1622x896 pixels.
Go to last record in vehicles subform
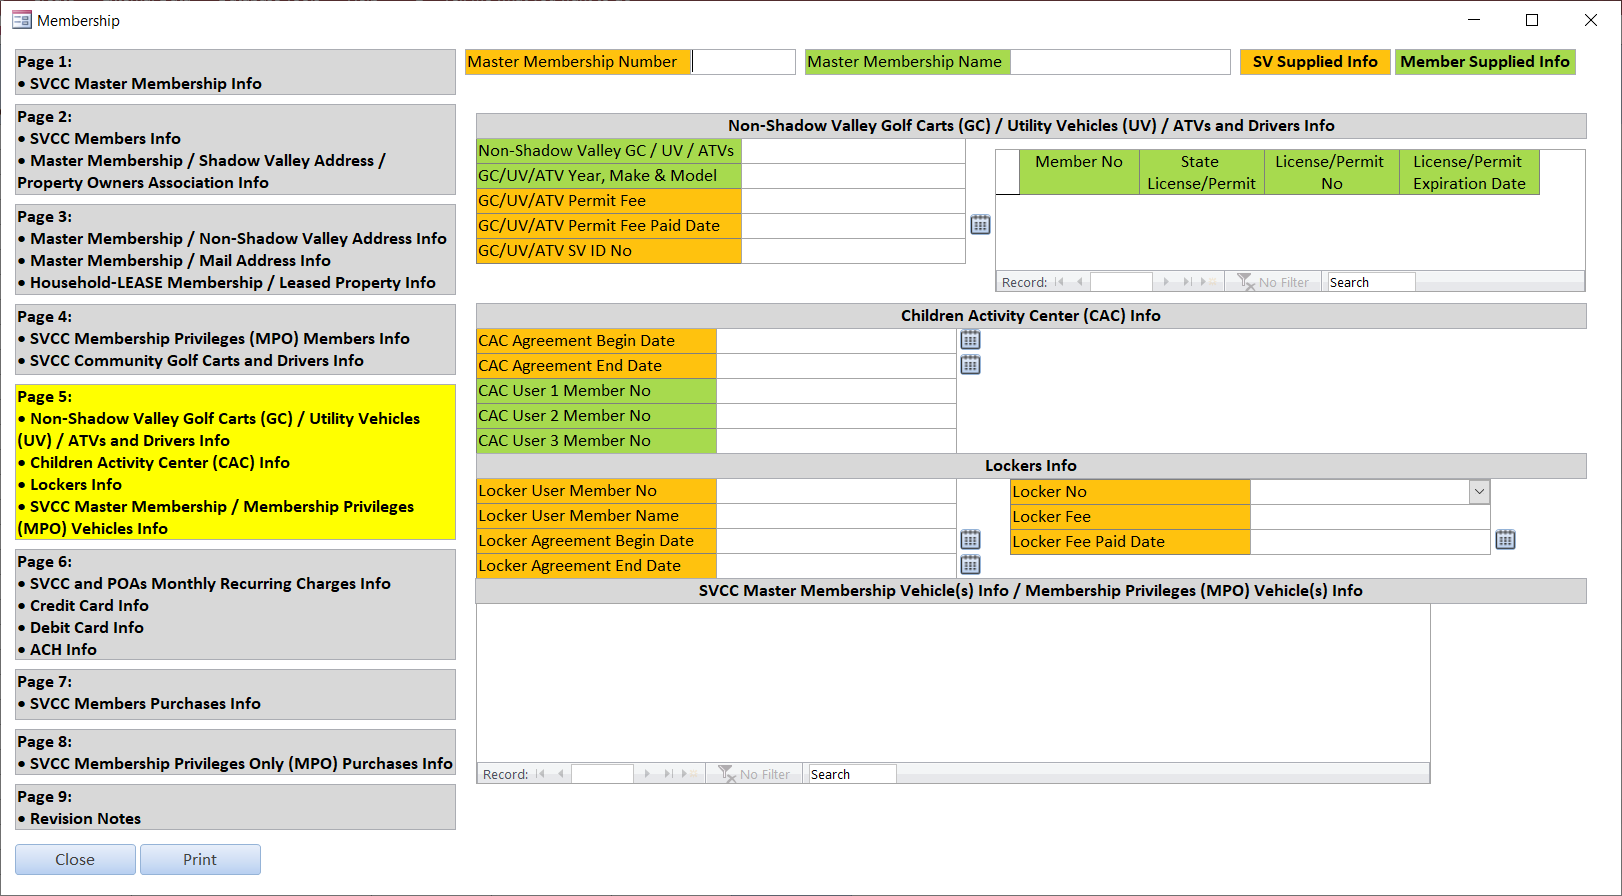tap(668, 774)
